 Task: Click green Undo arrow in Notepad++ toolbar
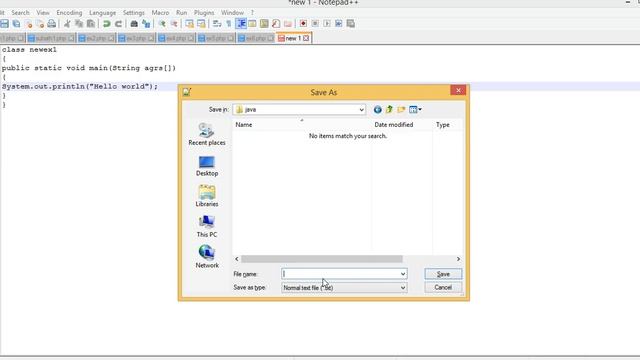click(x=107, y=24)
